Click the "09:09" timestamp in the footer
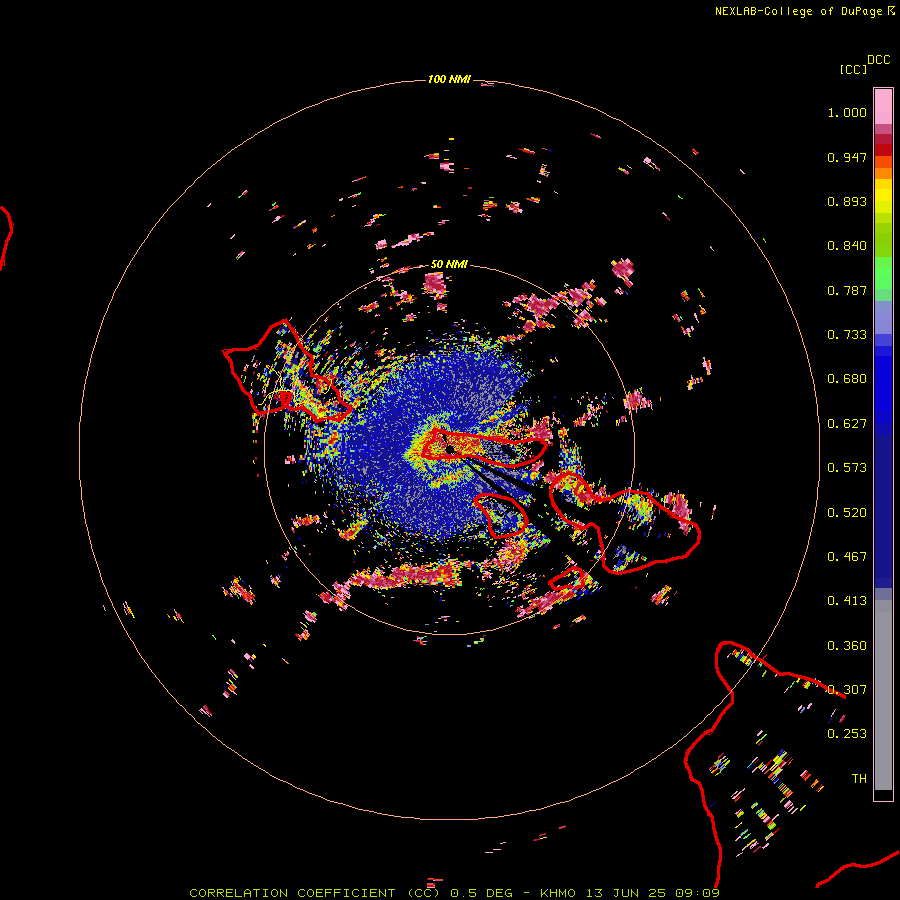This screenshot has width=900, height=900. 697,893
